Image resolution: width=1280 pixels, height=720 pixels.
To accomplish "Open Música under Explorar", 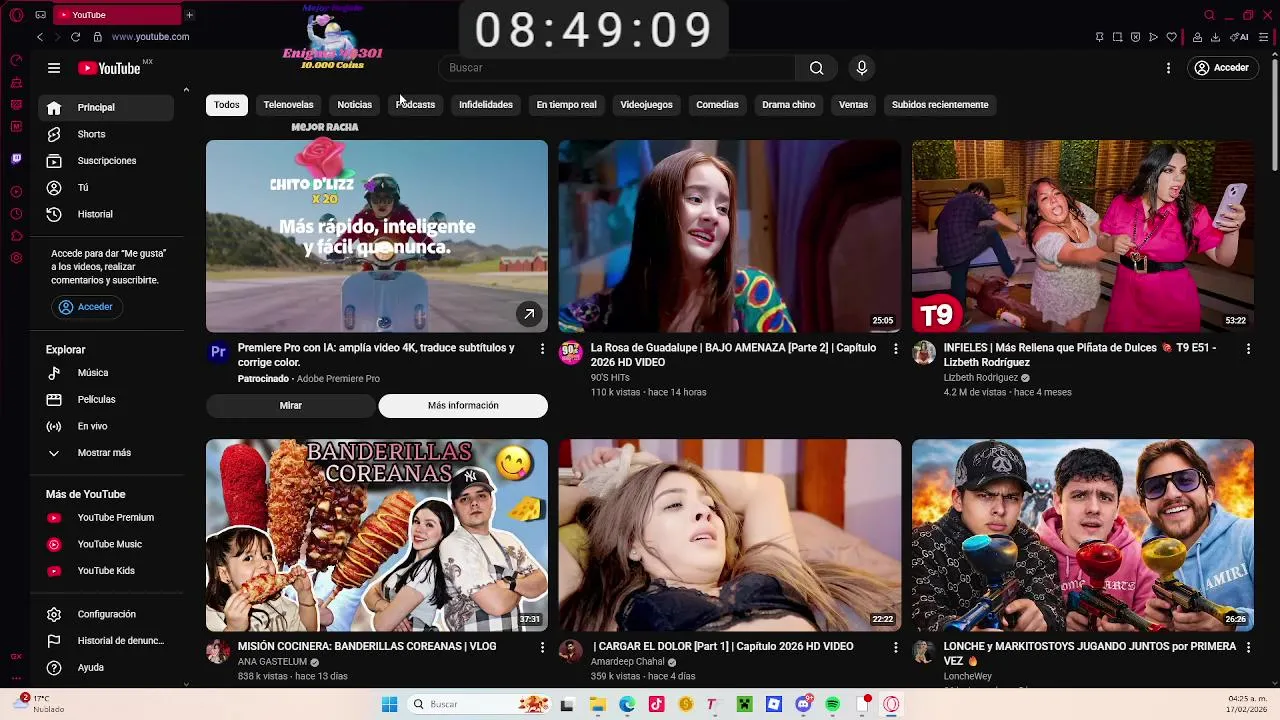I will [106, 373].
